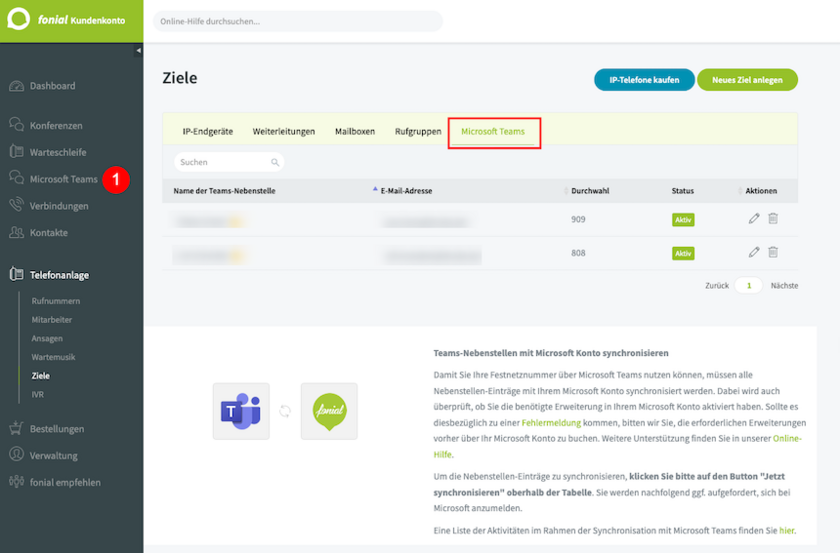This screenshot has width=840, height=553.
Task: Click the trash icon for extension 808
Action: pos(773,253)
